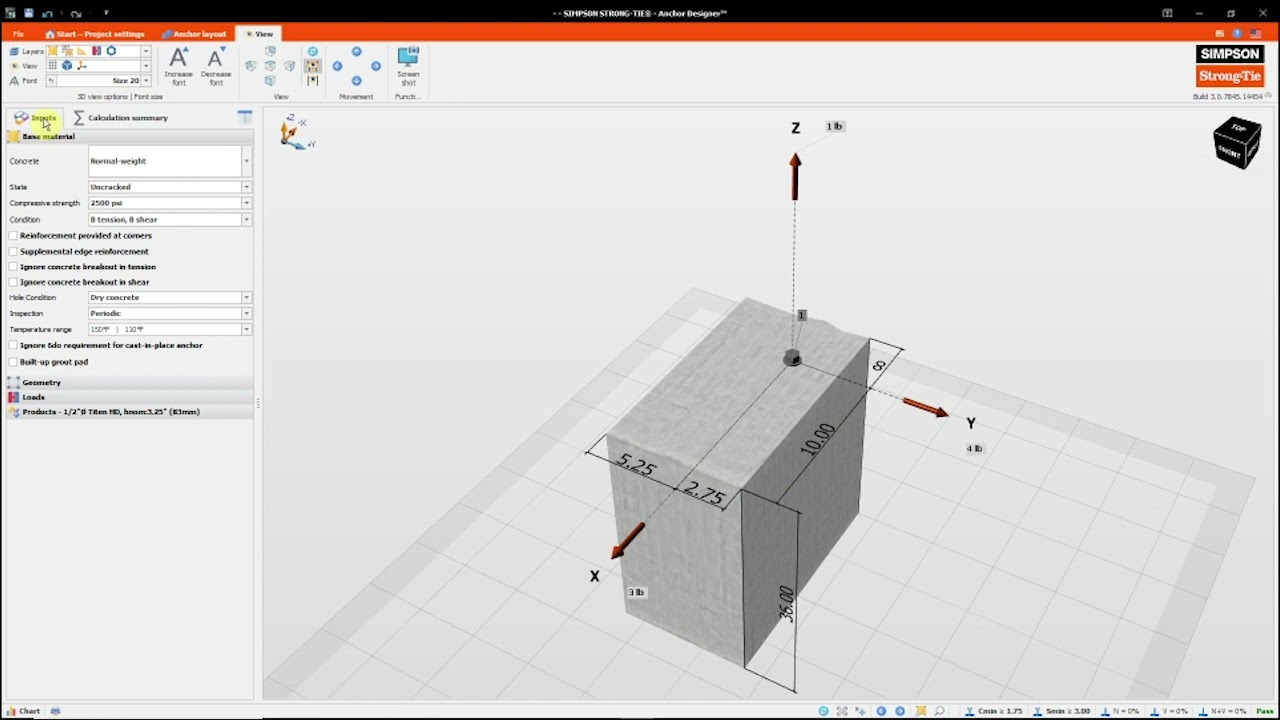
Task: Click the Decrease font icon
Action: [x=215, y=66]
